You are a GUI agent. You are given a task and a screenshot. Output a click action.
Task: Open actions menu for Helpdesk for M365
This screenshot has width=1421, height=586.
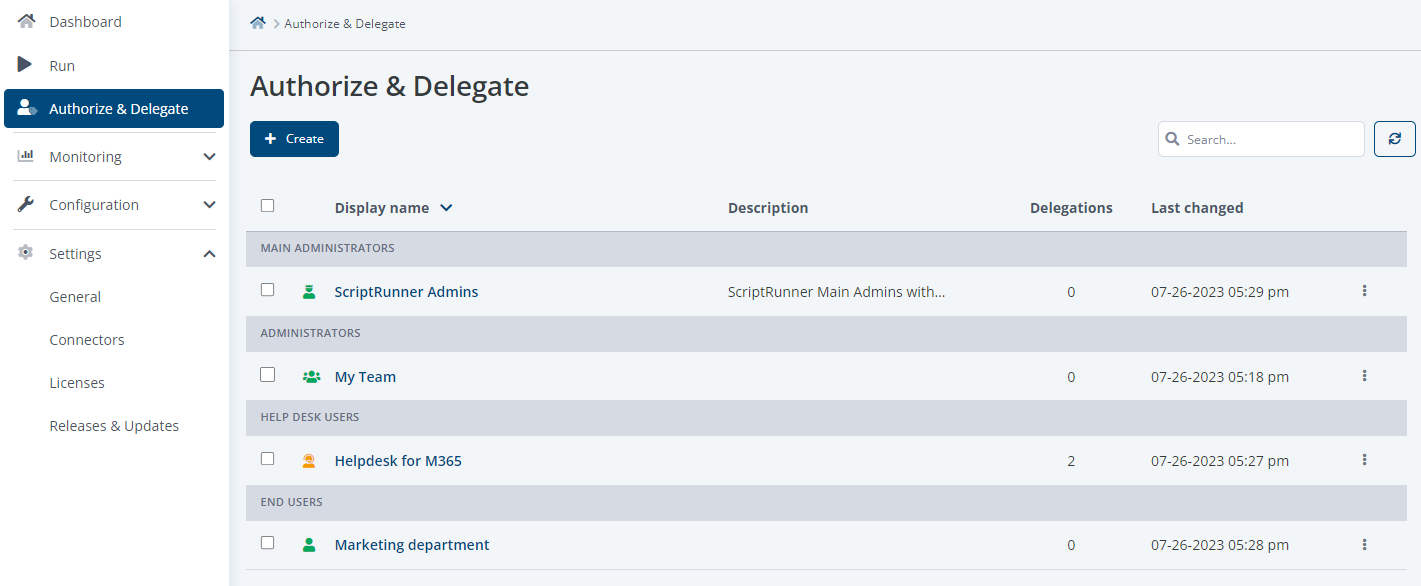tap(1364, 460)
